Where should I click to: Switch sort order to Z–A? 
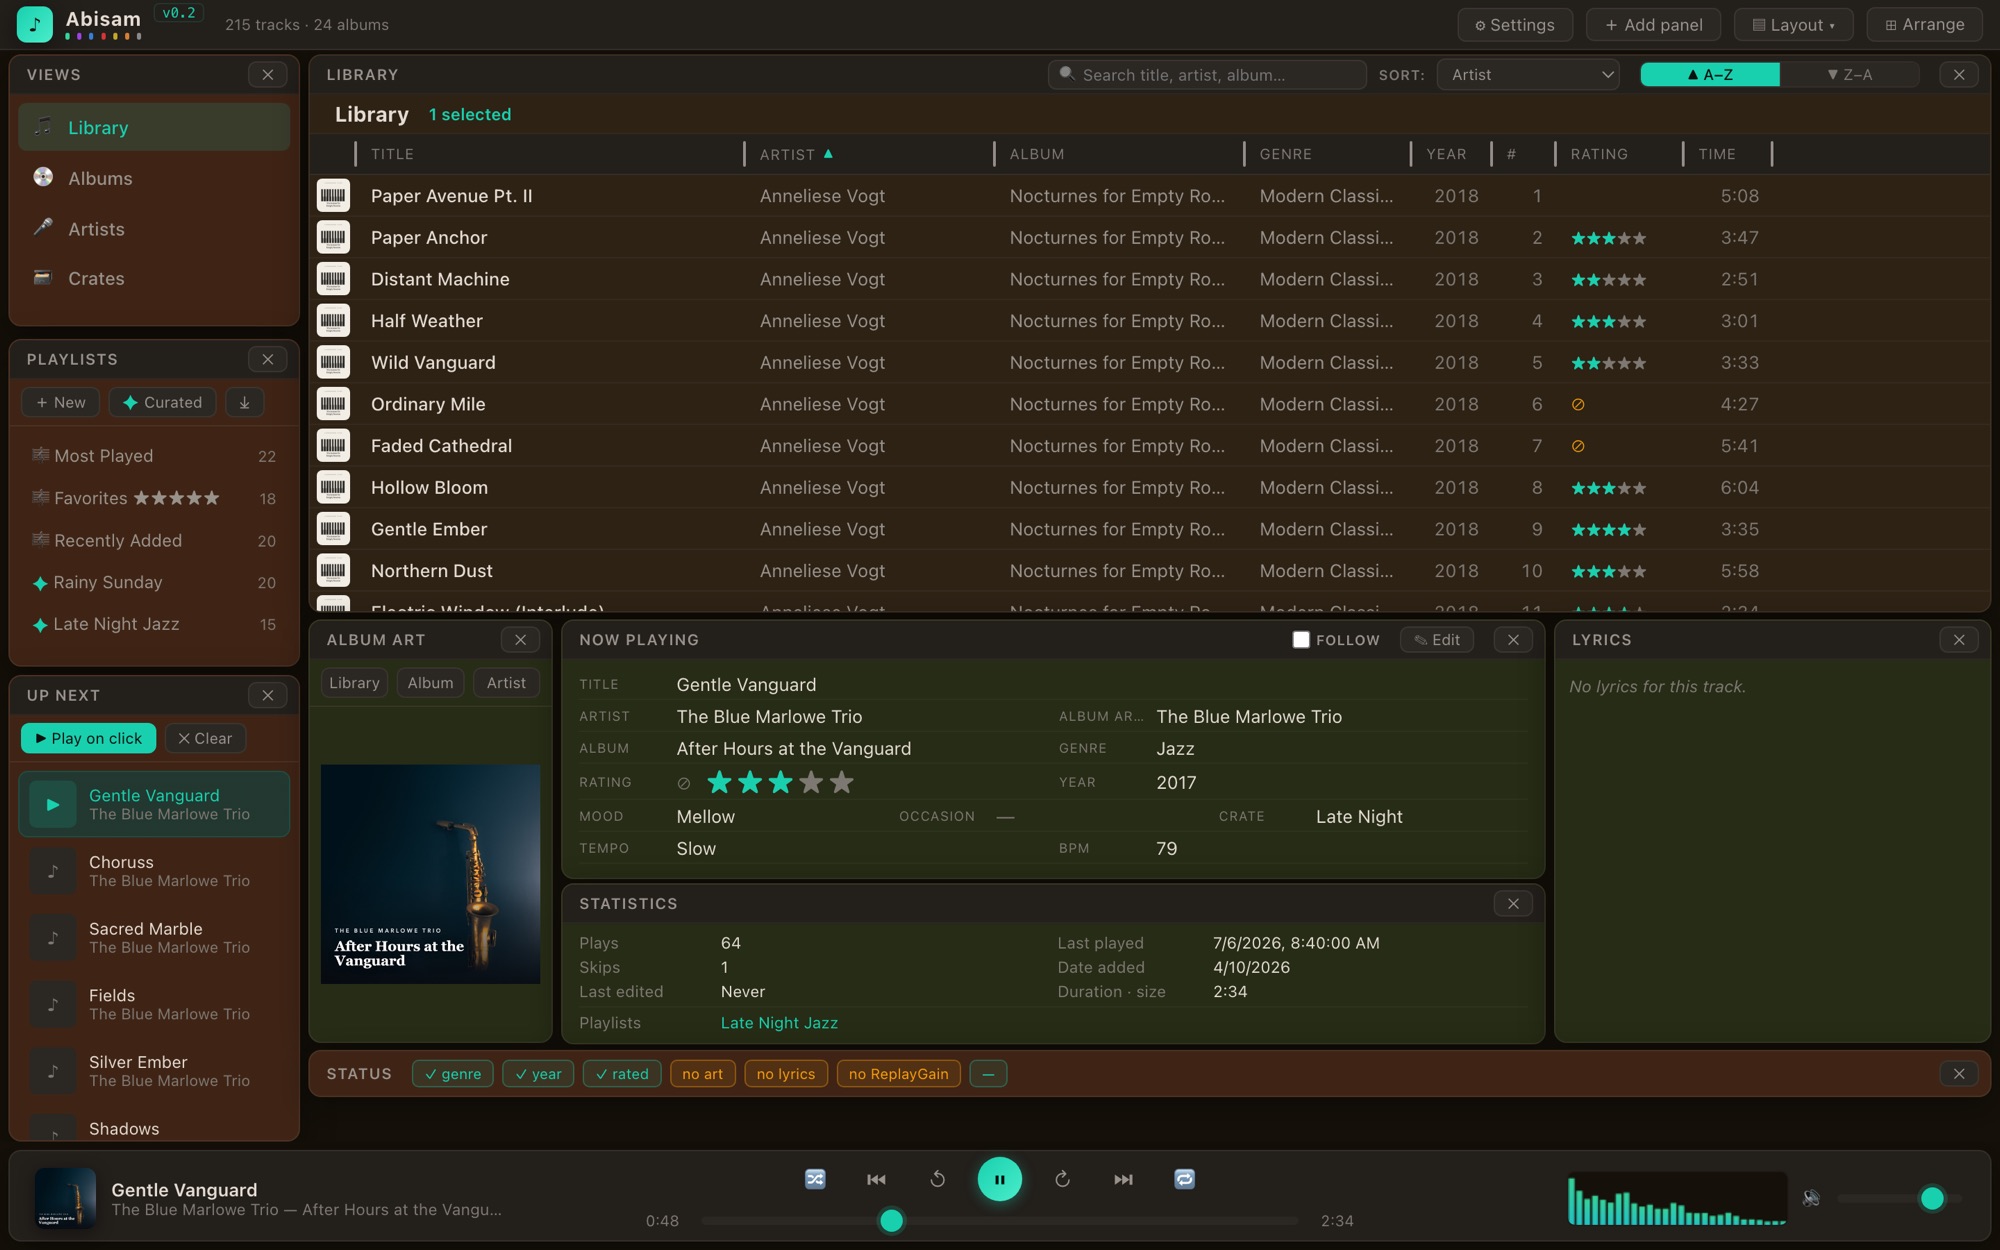coord(1849,74)
